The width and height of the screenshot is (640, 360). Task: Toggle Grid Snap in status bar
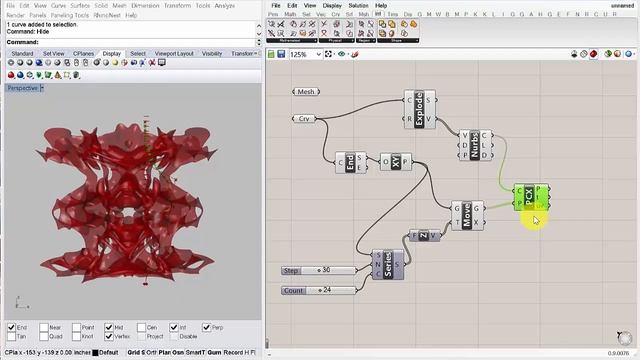136,352
